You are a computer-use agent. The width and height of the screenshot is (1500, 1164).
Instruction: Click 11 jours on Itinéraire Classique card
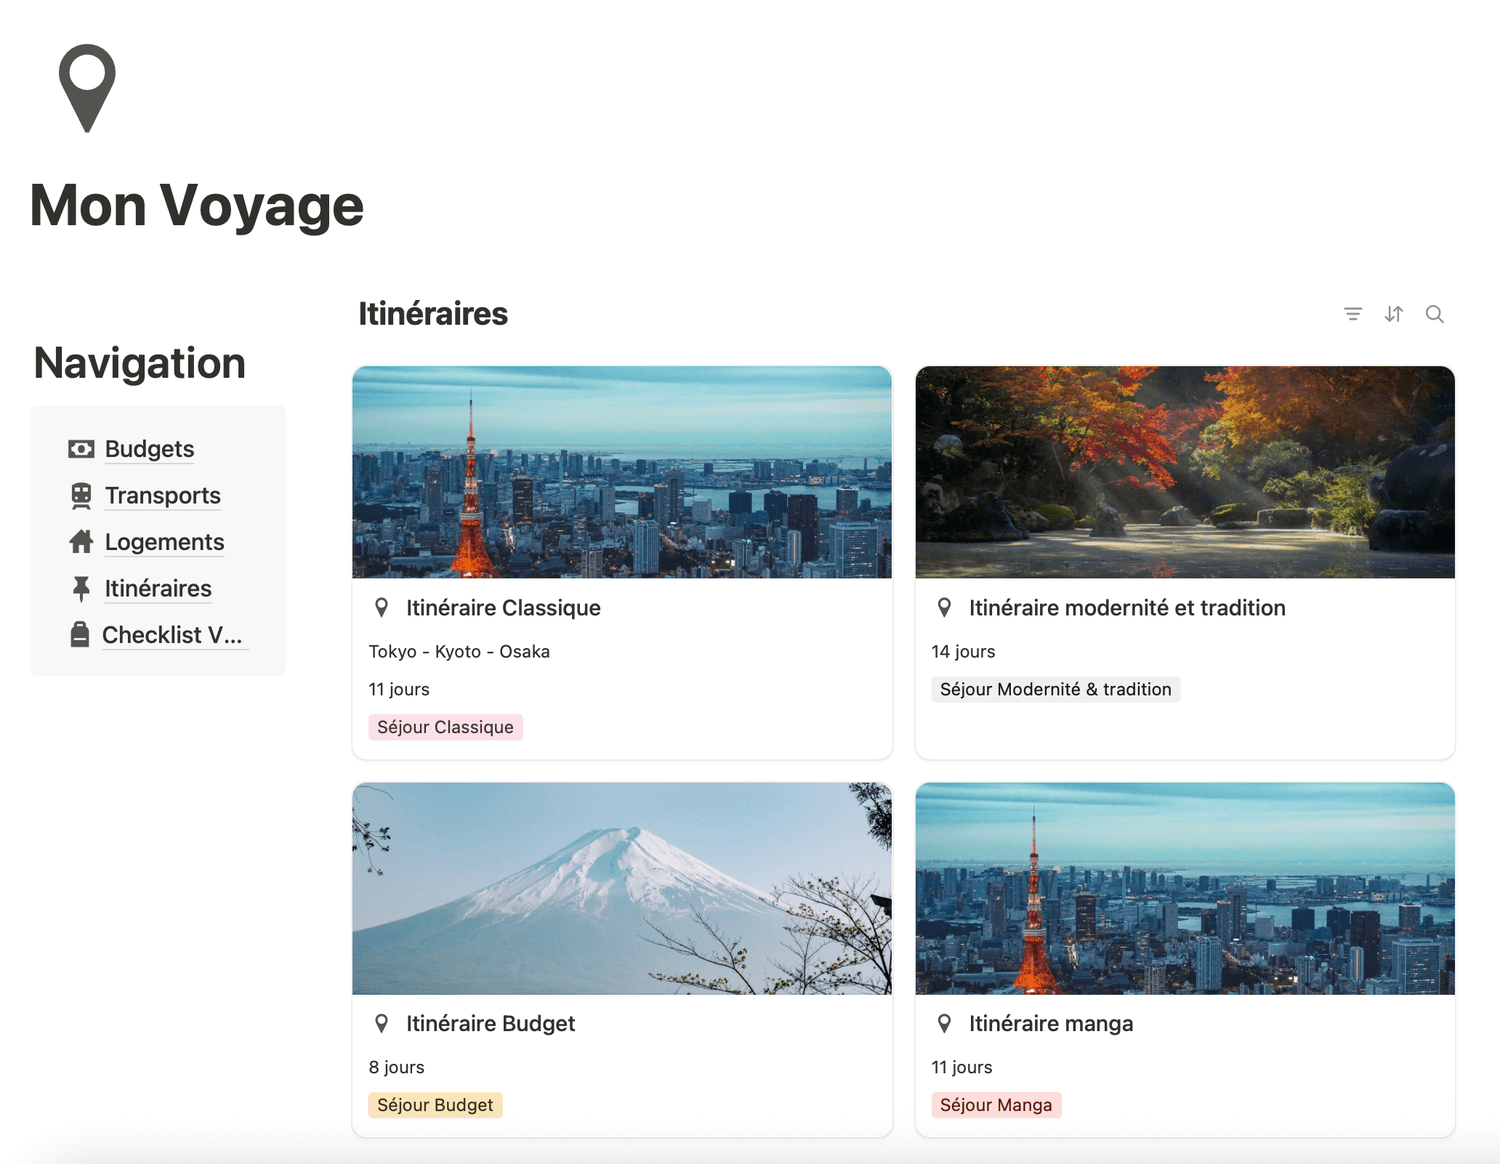399,690
